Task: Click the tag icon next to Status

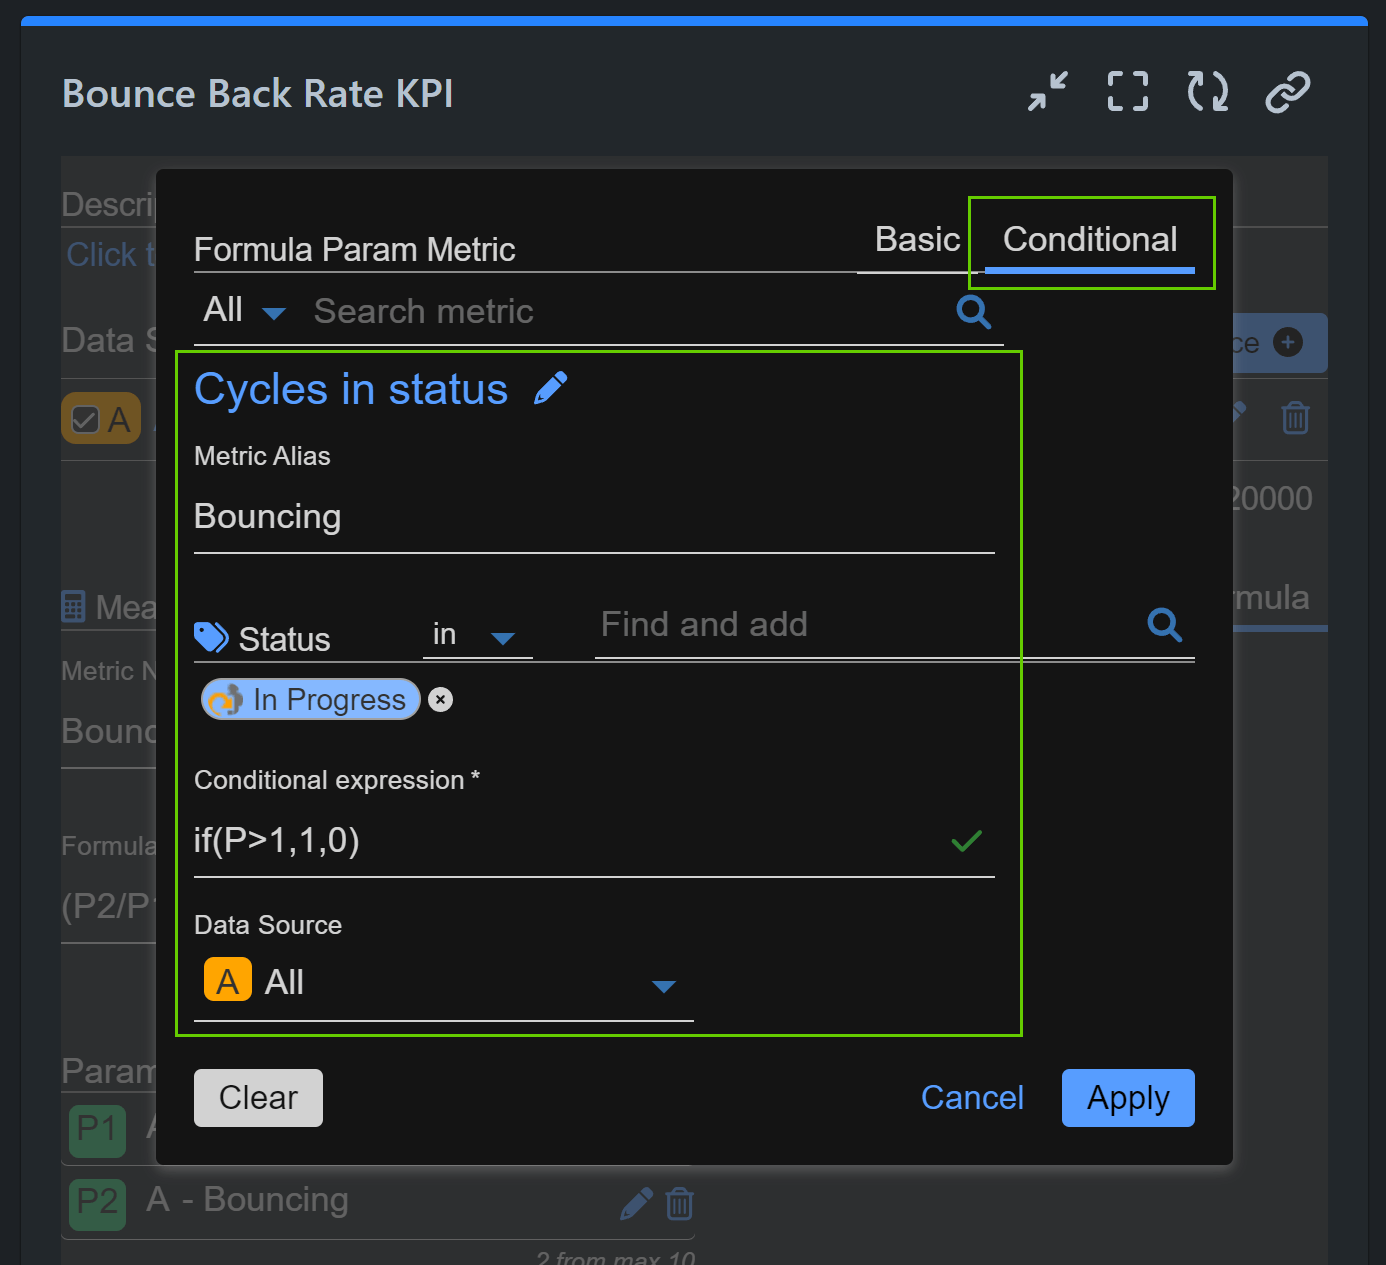Action: point(211,637)
